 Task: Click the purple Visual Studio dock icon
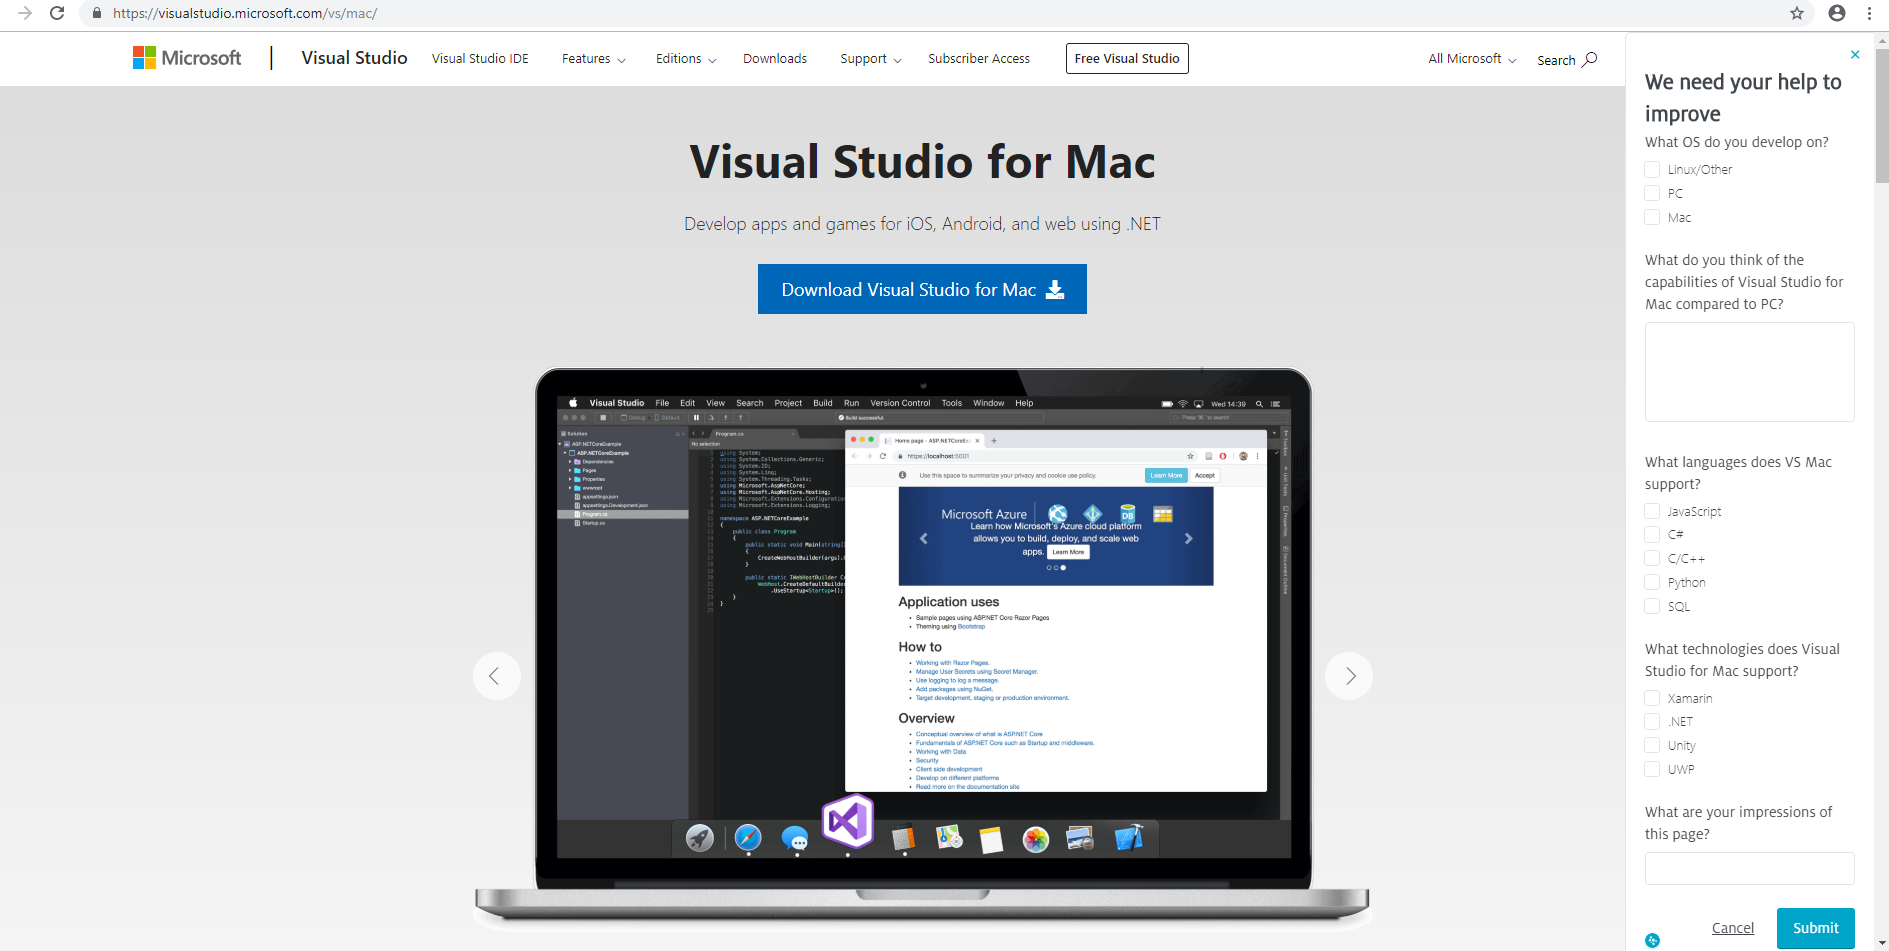848,821
